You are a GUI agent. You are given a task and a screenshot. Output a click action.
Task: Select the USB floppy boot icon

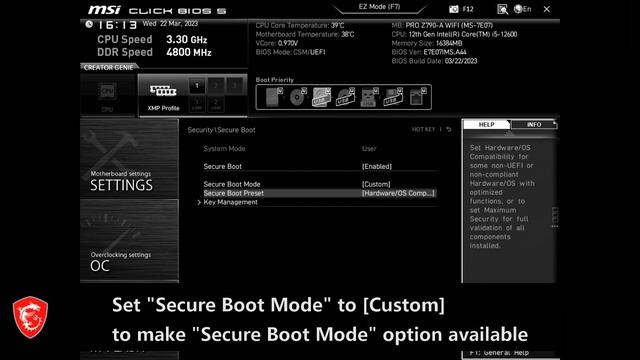click(393, 97)
